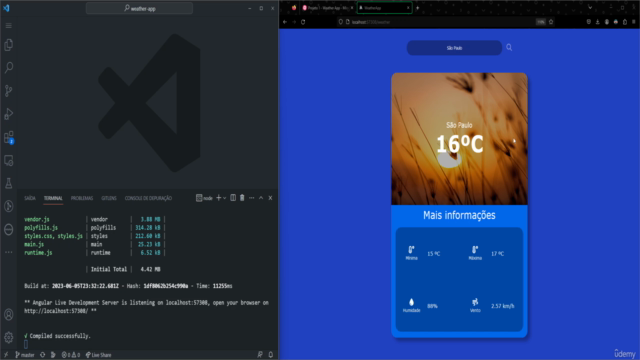Viewport: 640px width, 360px height.
Task: Open the localhost:57308 link in terminal
Action: pyautogui.click(x=56, y=311)
